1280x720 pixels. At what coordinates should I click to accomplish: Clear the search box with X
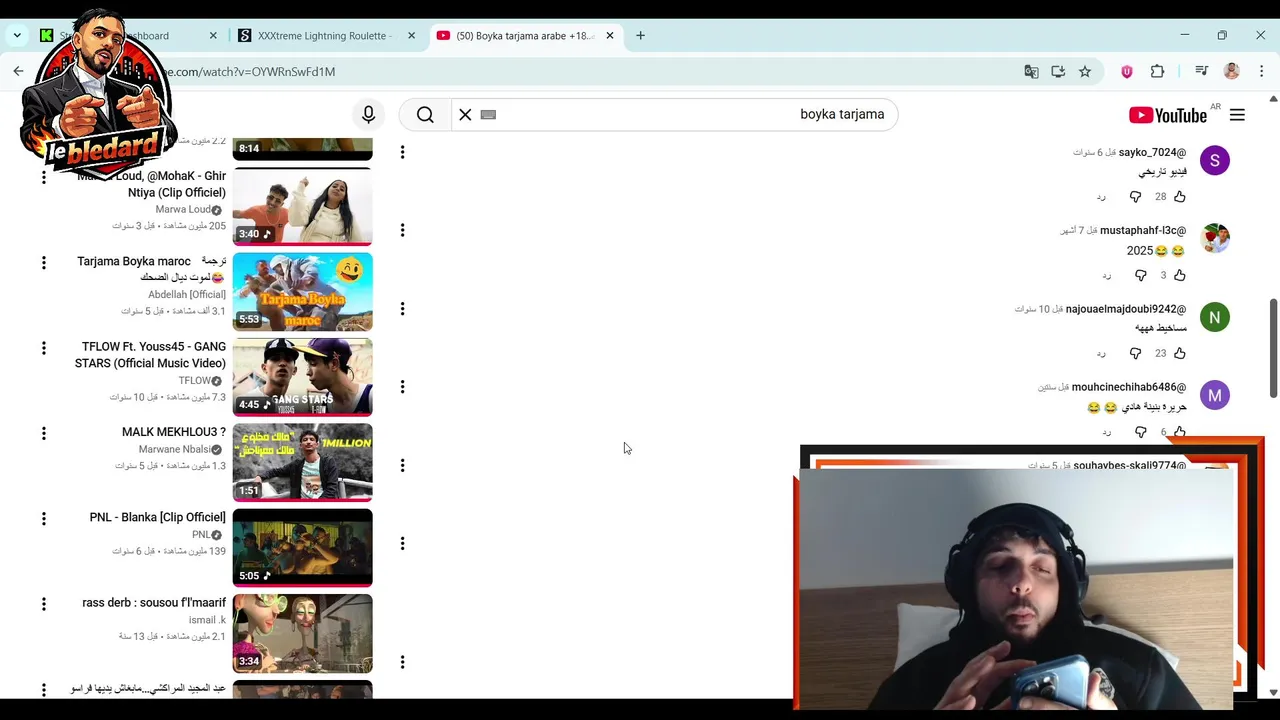pyautogui.click(x=465, y=115)
